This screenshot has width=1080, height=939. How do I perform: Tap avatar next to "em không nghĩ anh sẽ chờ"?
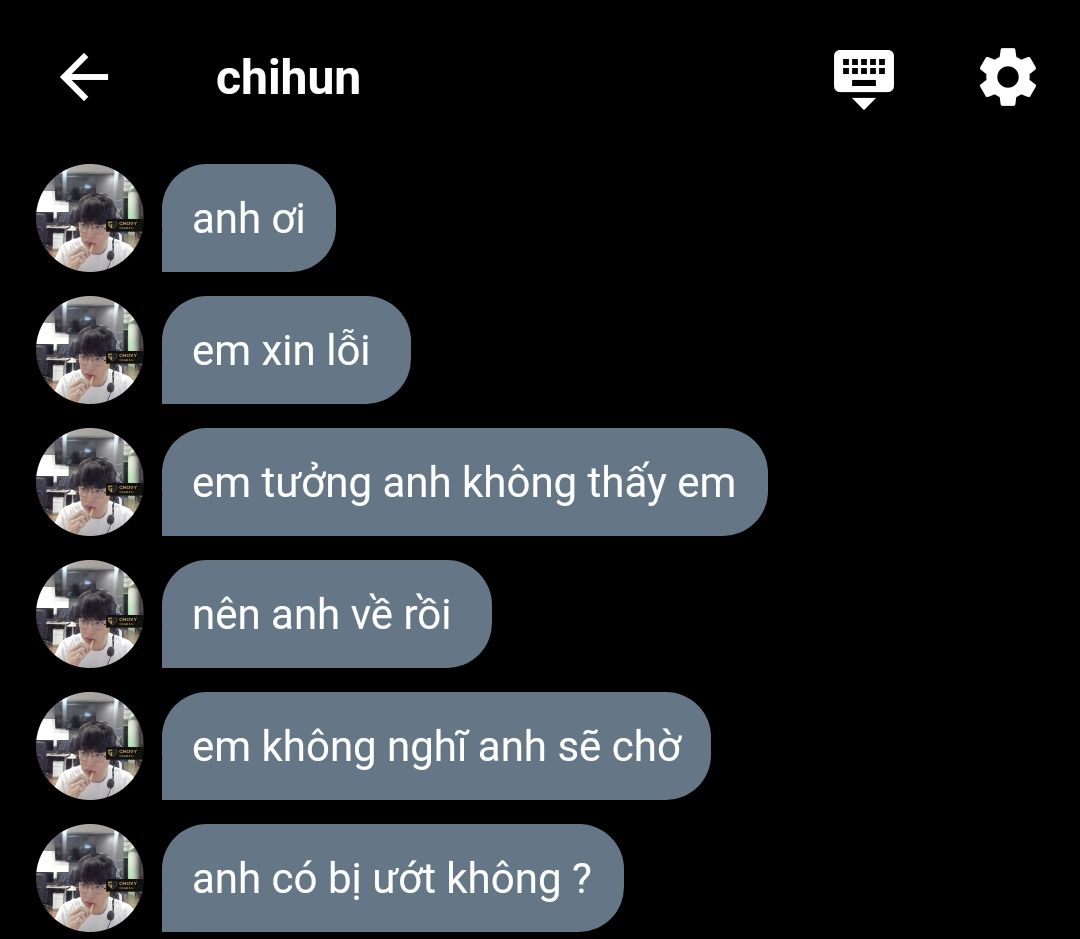(x=90, y=746)
